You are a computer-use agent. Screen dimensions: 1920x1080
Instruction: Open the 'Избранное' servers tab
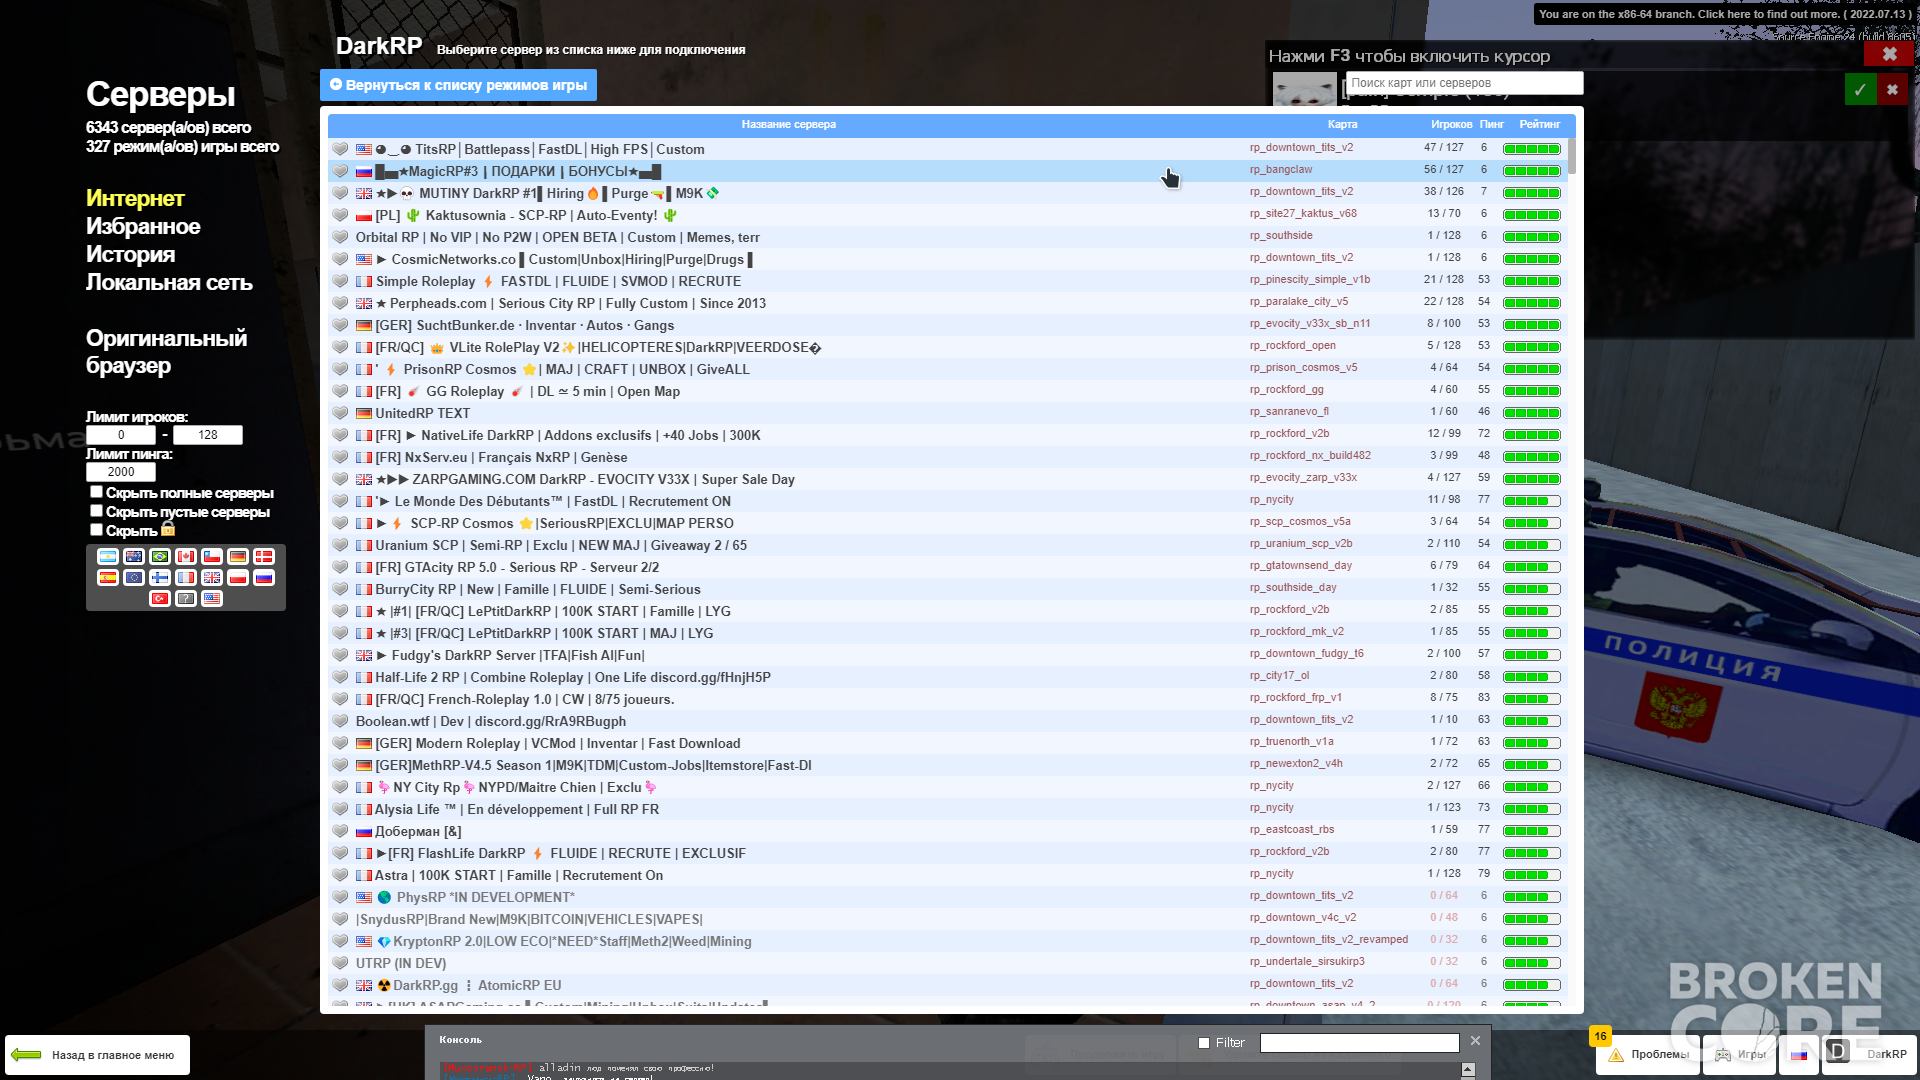[x=143, y=227]
